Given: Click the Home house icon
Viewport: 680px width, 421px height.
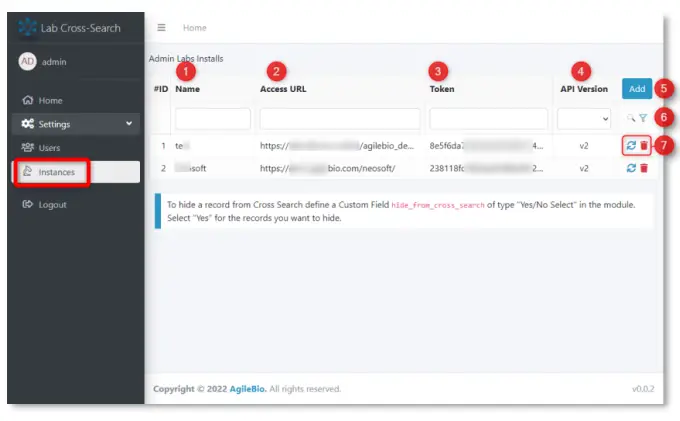Looking at the screenshot, I should pyautogui.click(x=28, y=100).
